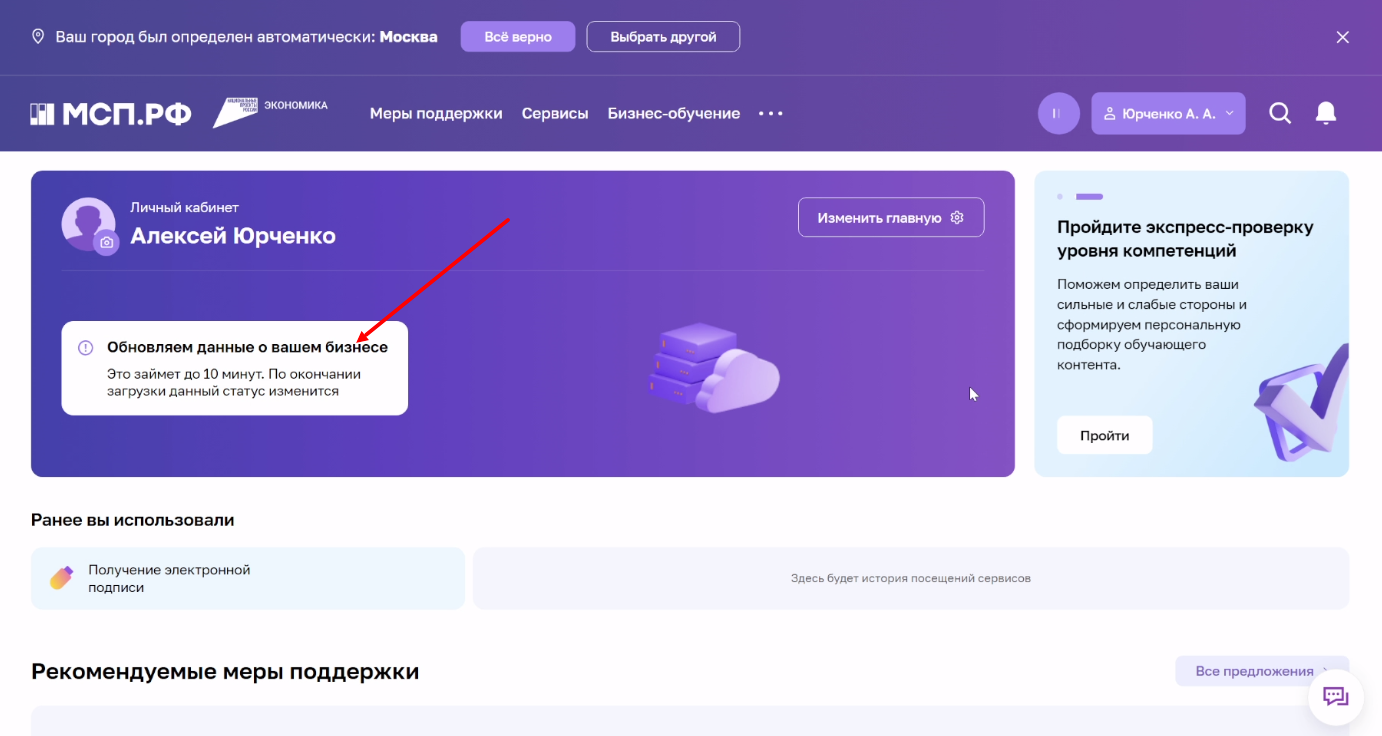Open Все предложения link with chevron
Screen dimensions: 1382x736
[x=1262, y=671]
